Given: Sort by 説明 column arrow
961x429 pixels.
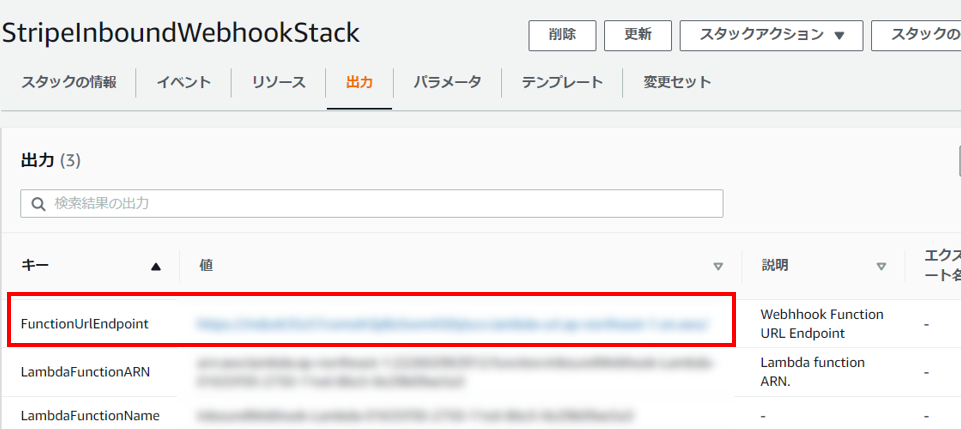Looking at the screenshot, I should tap(881, 267).
